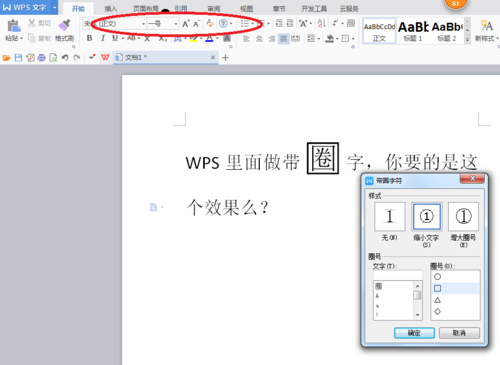Apply yellow text highlight color
500x365 pixels.
(x=193, y=39)
